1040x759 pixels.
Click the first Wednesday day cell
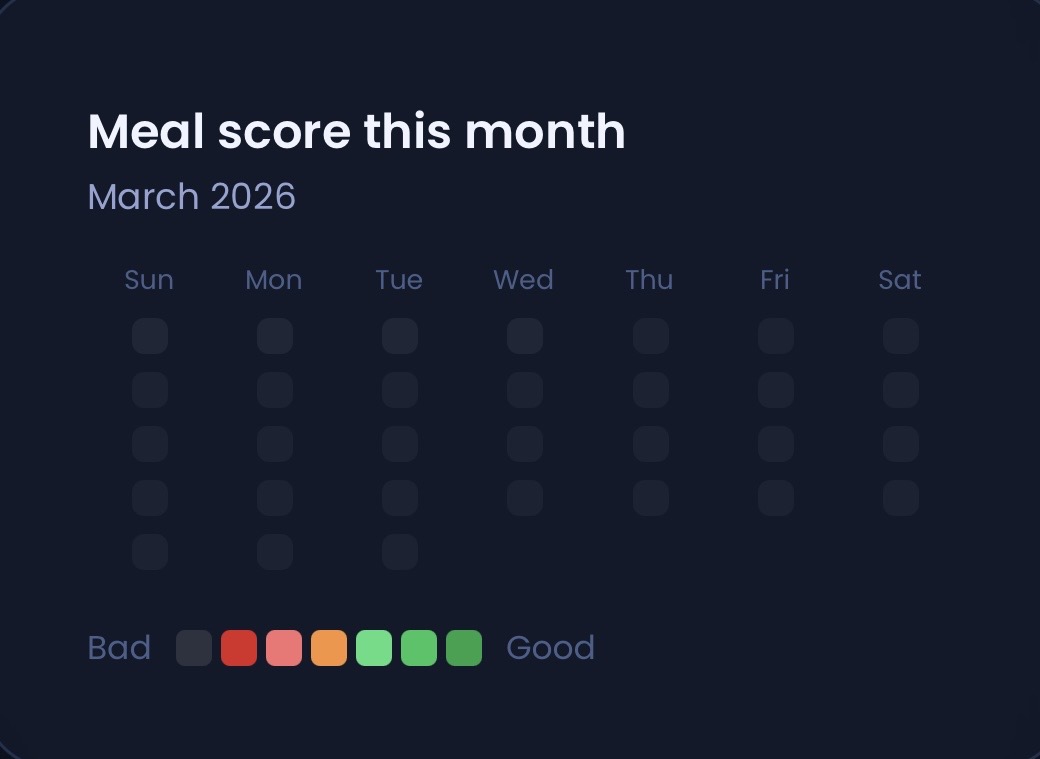525,336
